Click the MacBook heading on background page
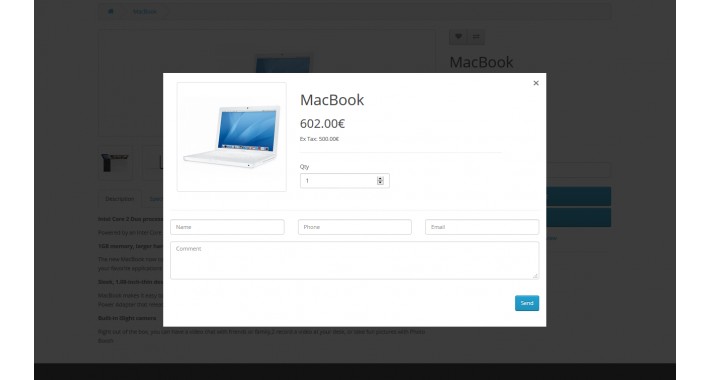710x380 pixels. pyautogui.click(x=481, y=62)
